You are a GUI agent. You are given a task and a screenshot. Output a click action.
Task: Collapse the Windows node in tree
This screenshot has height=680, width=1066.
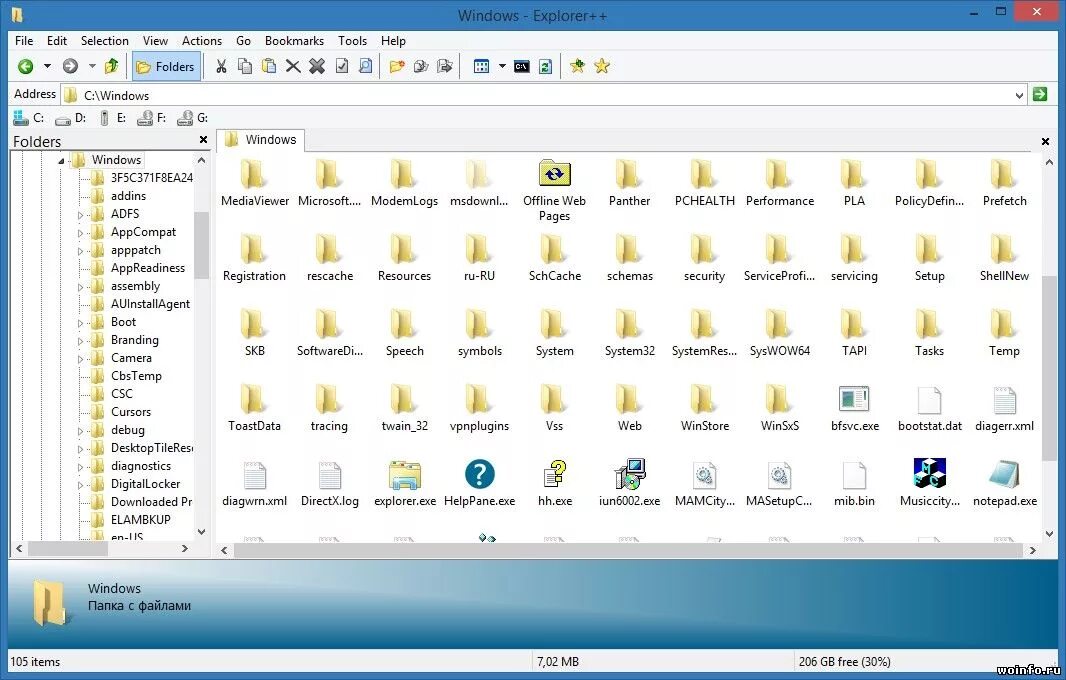pos(61,161)
